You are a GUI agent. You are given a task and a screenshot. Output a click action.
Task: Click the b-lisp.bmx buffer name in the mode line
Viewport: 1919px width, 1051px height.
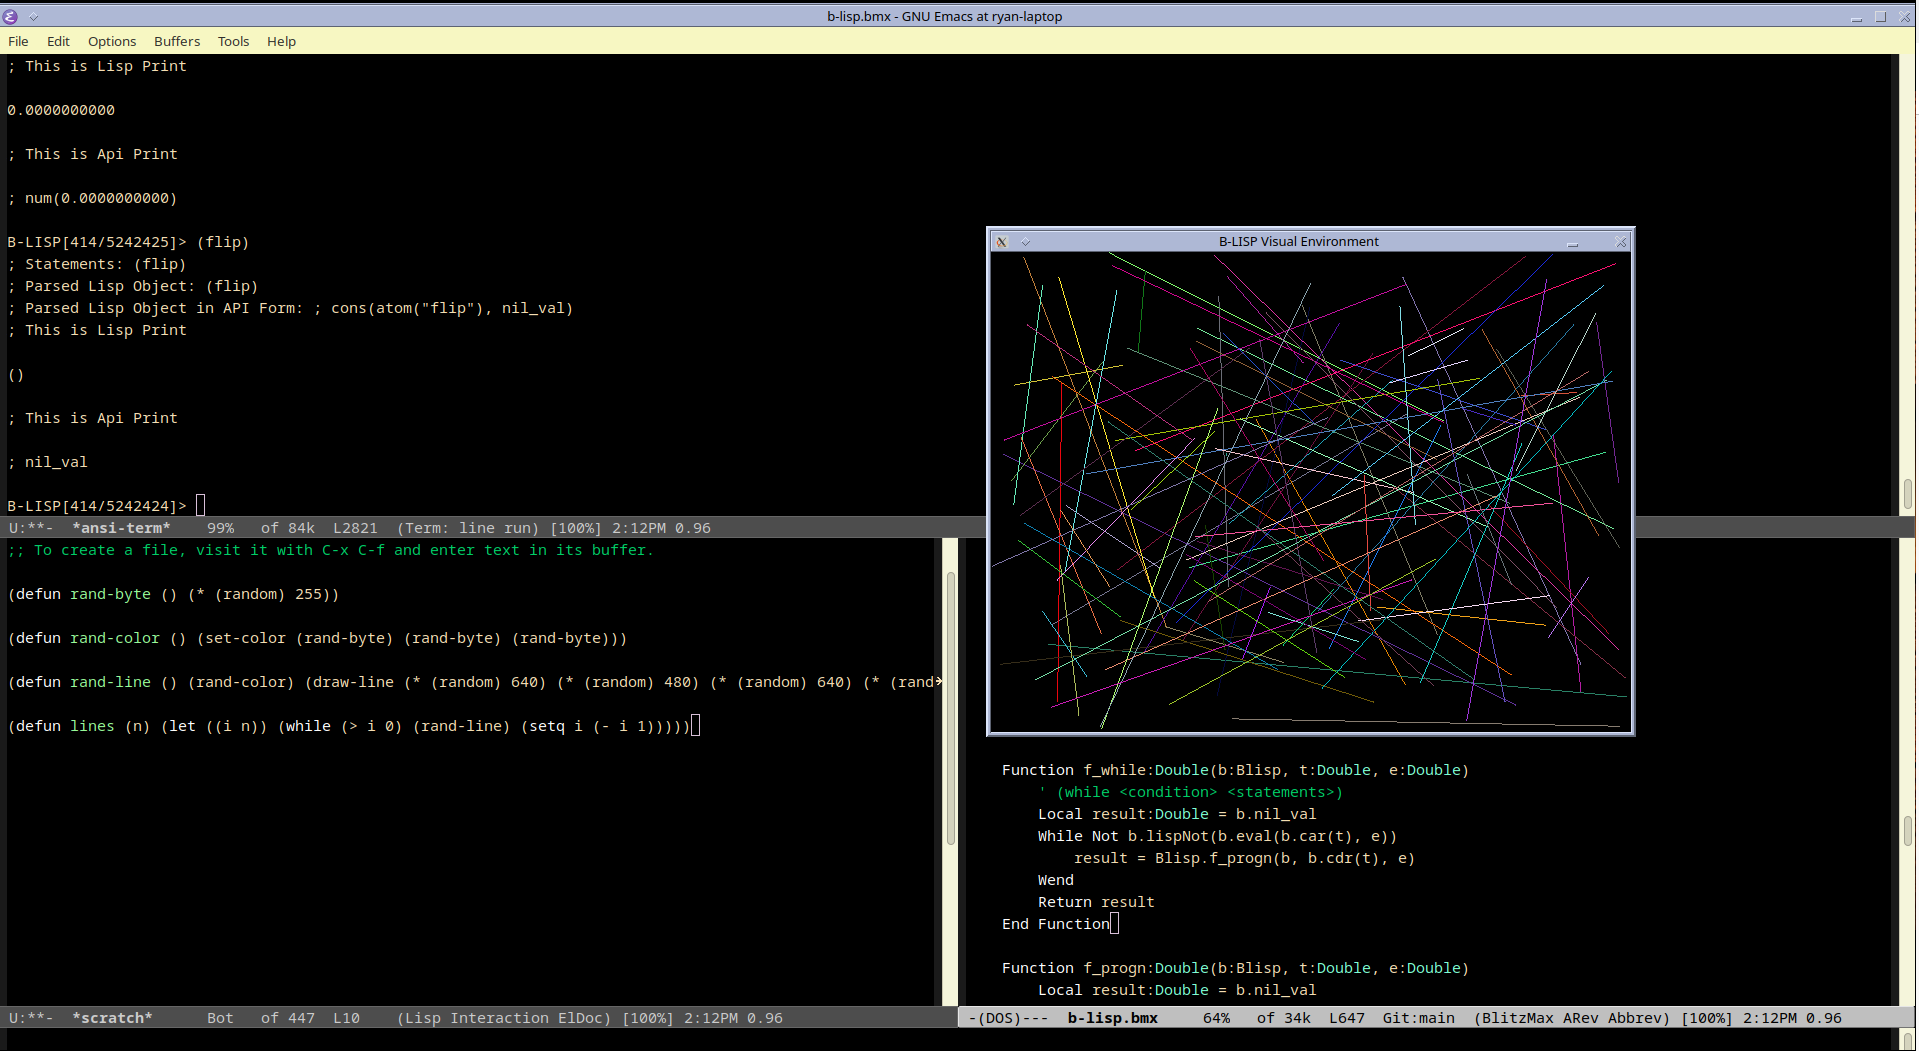[x=1112, y=1018]
